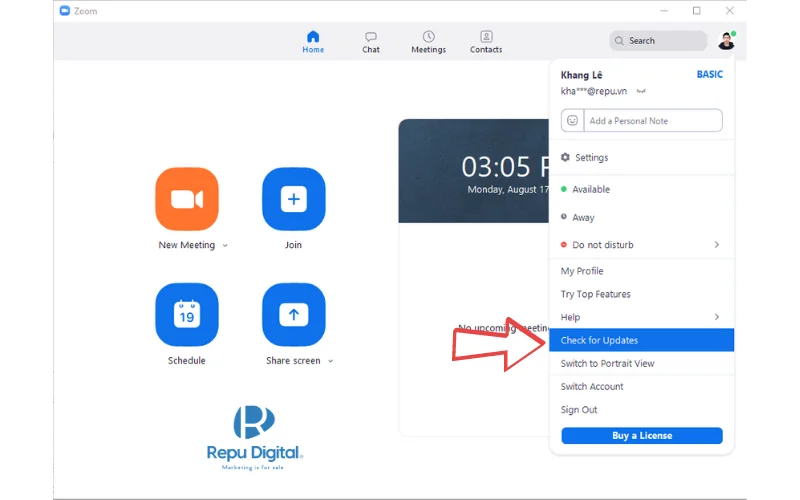Expand the Share screen dropdown arrow
The image size is (800, 500).
(331, 361)
